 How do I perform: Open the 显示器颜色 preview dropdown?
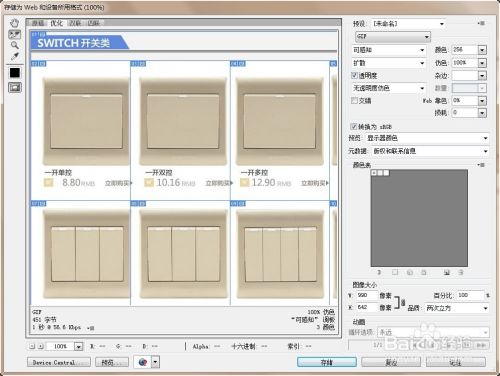pyautogui.click(x=427, y=138)
